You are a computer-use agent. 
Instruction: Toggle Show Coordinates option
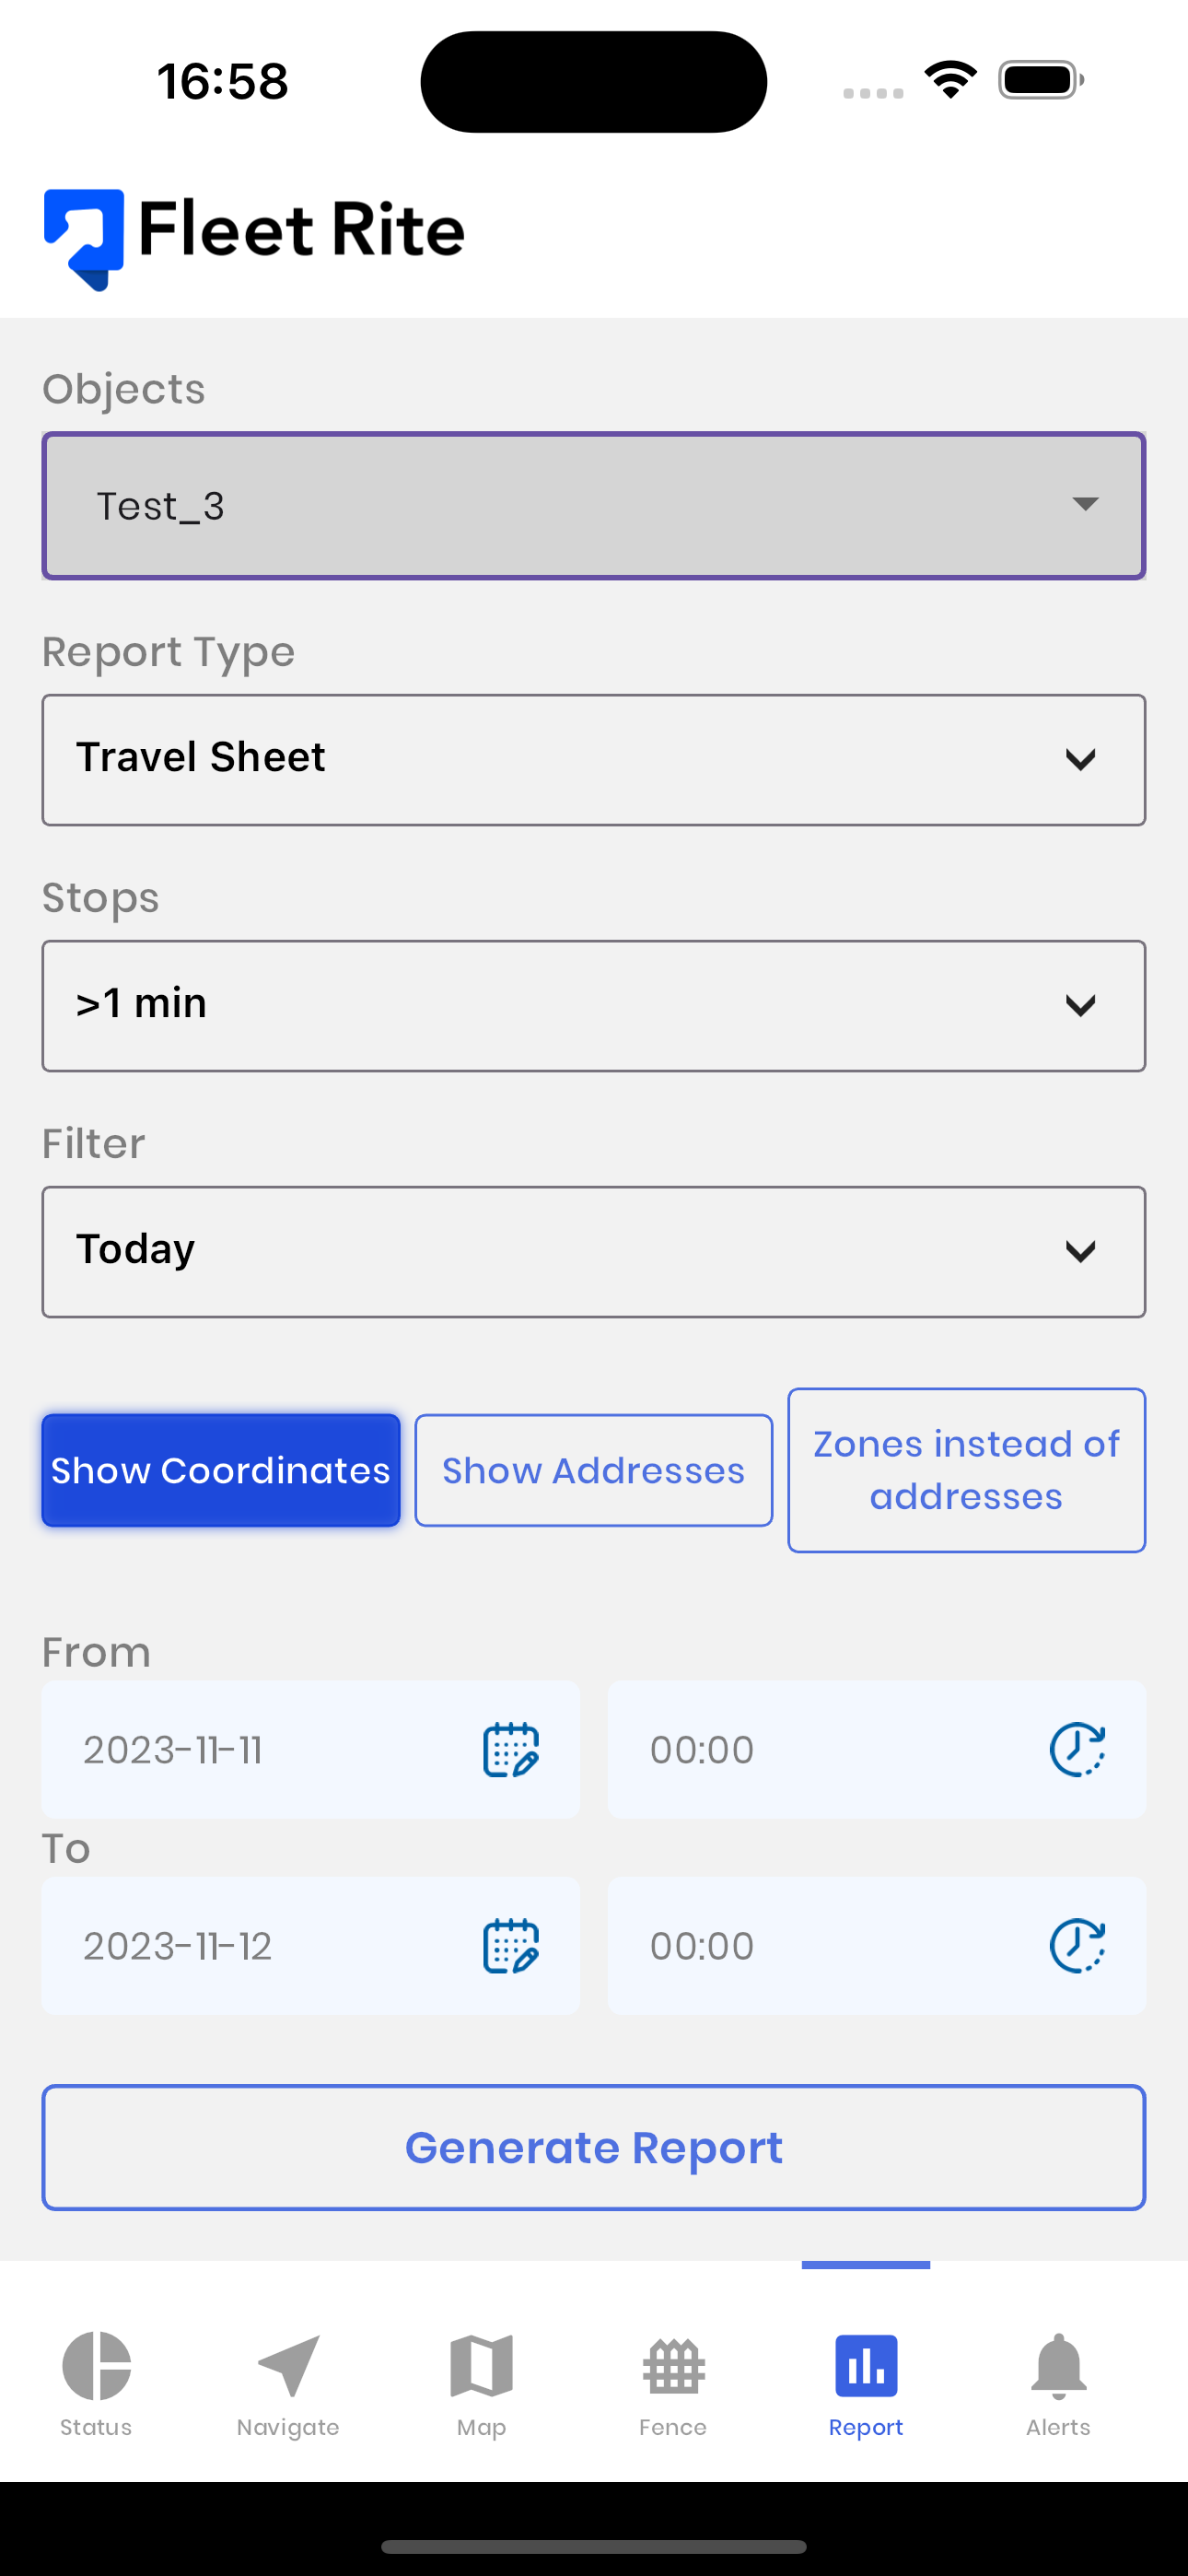coord(221,1470)
